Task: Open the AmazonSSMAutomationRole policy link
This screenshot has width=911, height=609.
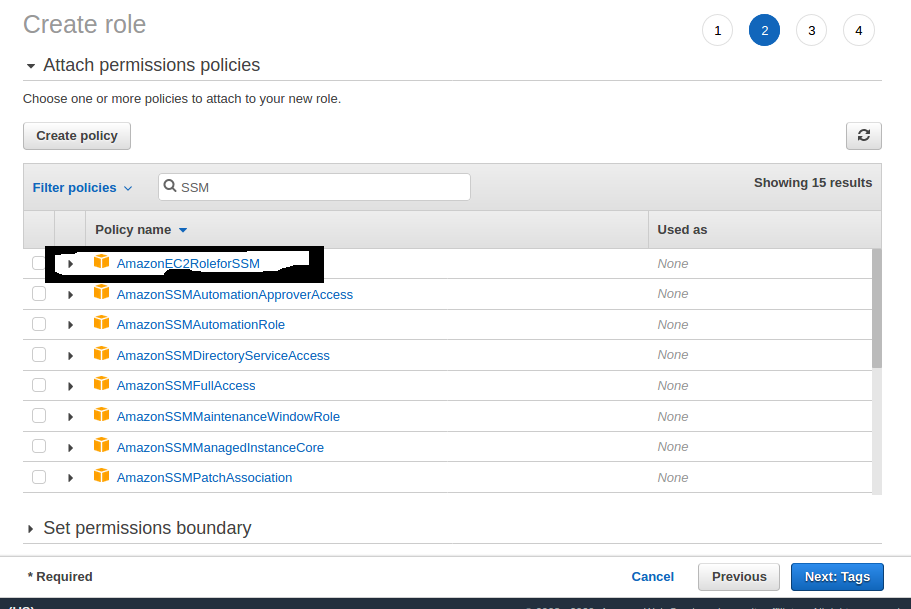Action: point(200,324)
